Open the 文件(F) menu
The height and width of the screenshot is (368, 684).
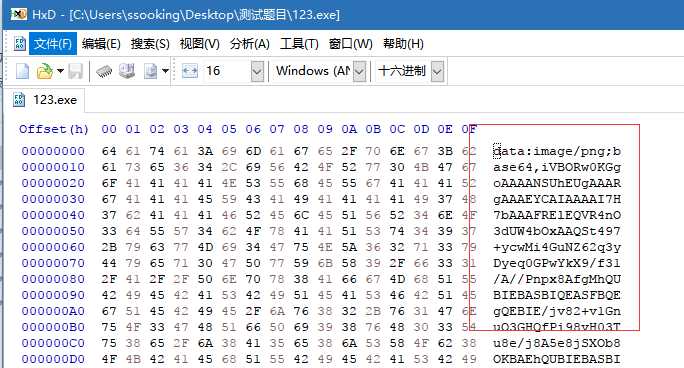point(53,44)
